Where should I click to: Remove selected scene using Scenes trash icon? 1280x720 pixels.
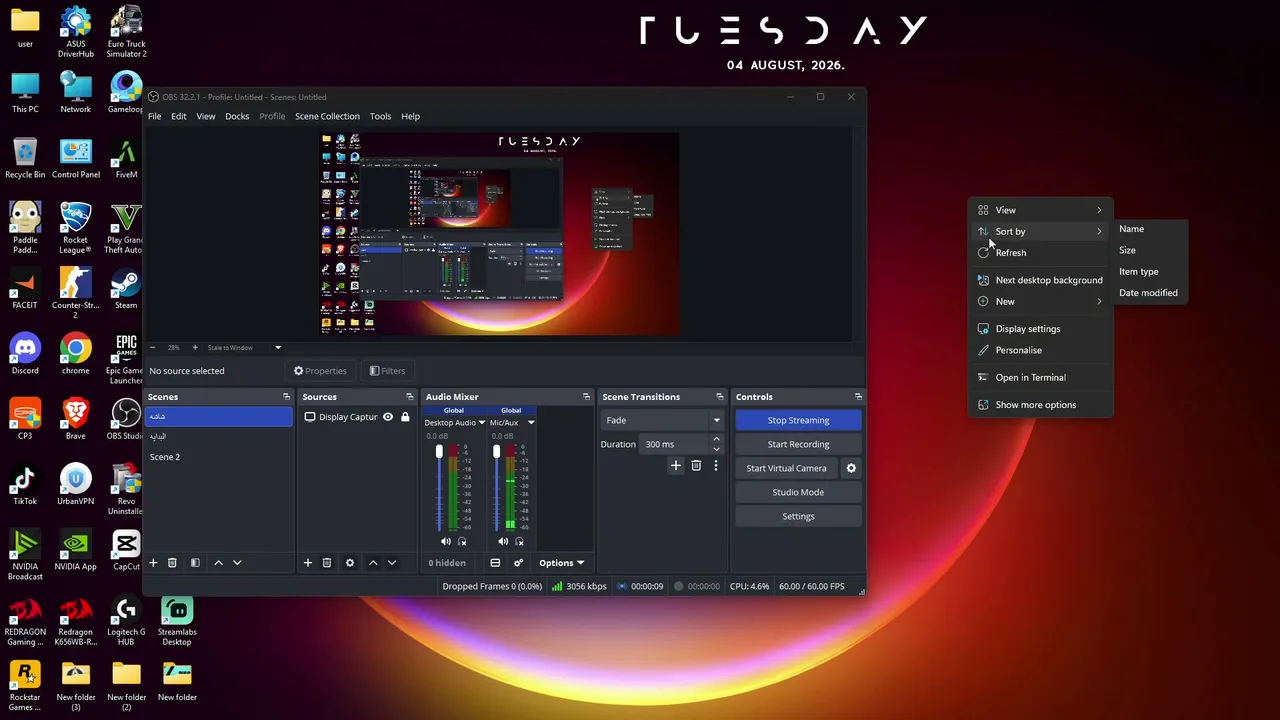coord(172,563)
